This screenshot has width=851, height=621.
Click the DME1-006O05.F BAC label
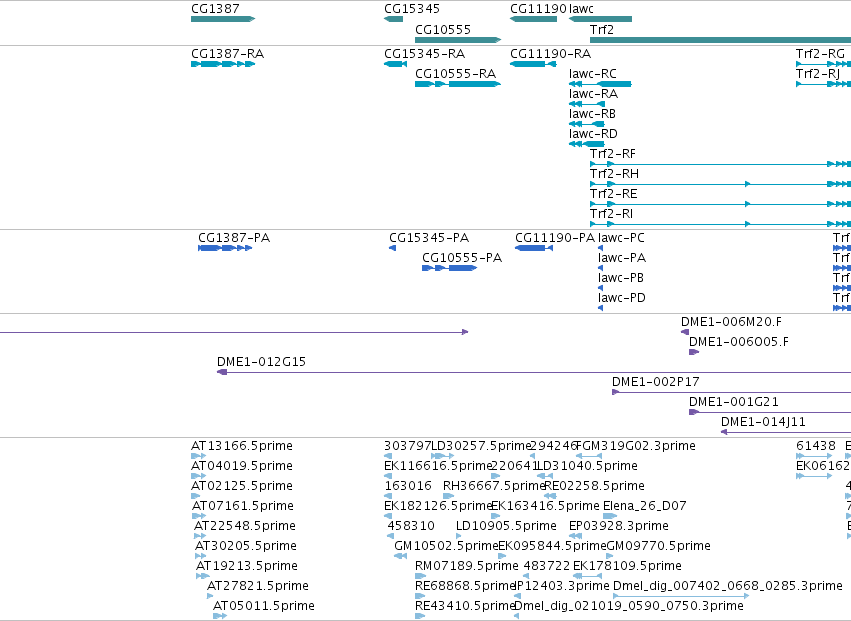[739, 342]
